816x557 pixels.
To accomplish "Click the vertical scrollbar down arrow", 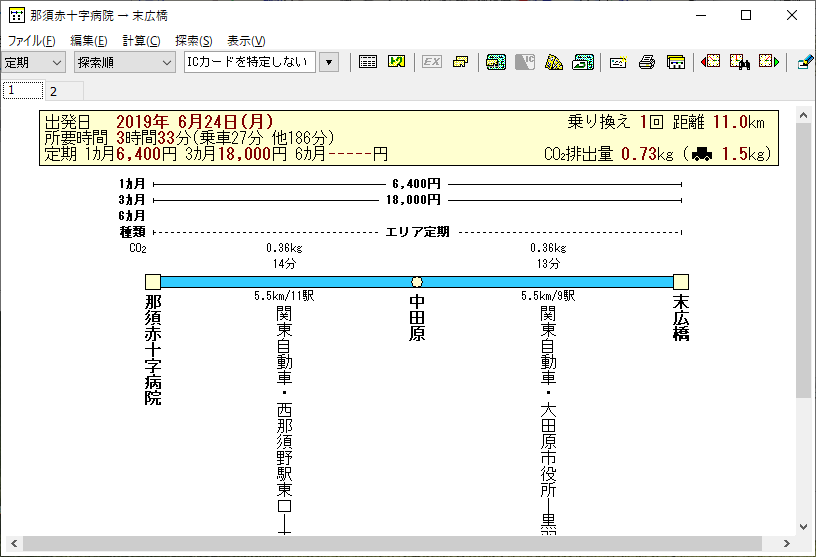I will (x=804, y=526).
